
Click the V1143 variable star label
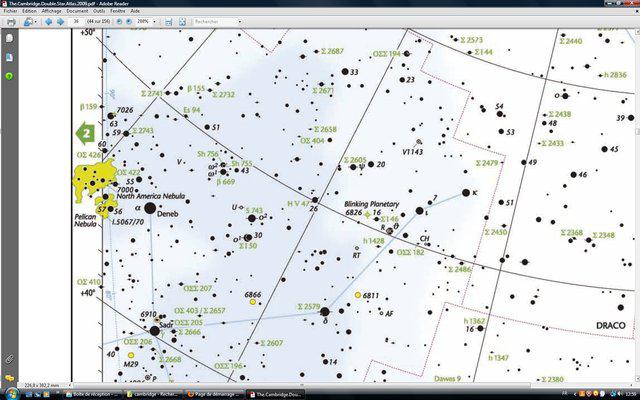(412, 152)
